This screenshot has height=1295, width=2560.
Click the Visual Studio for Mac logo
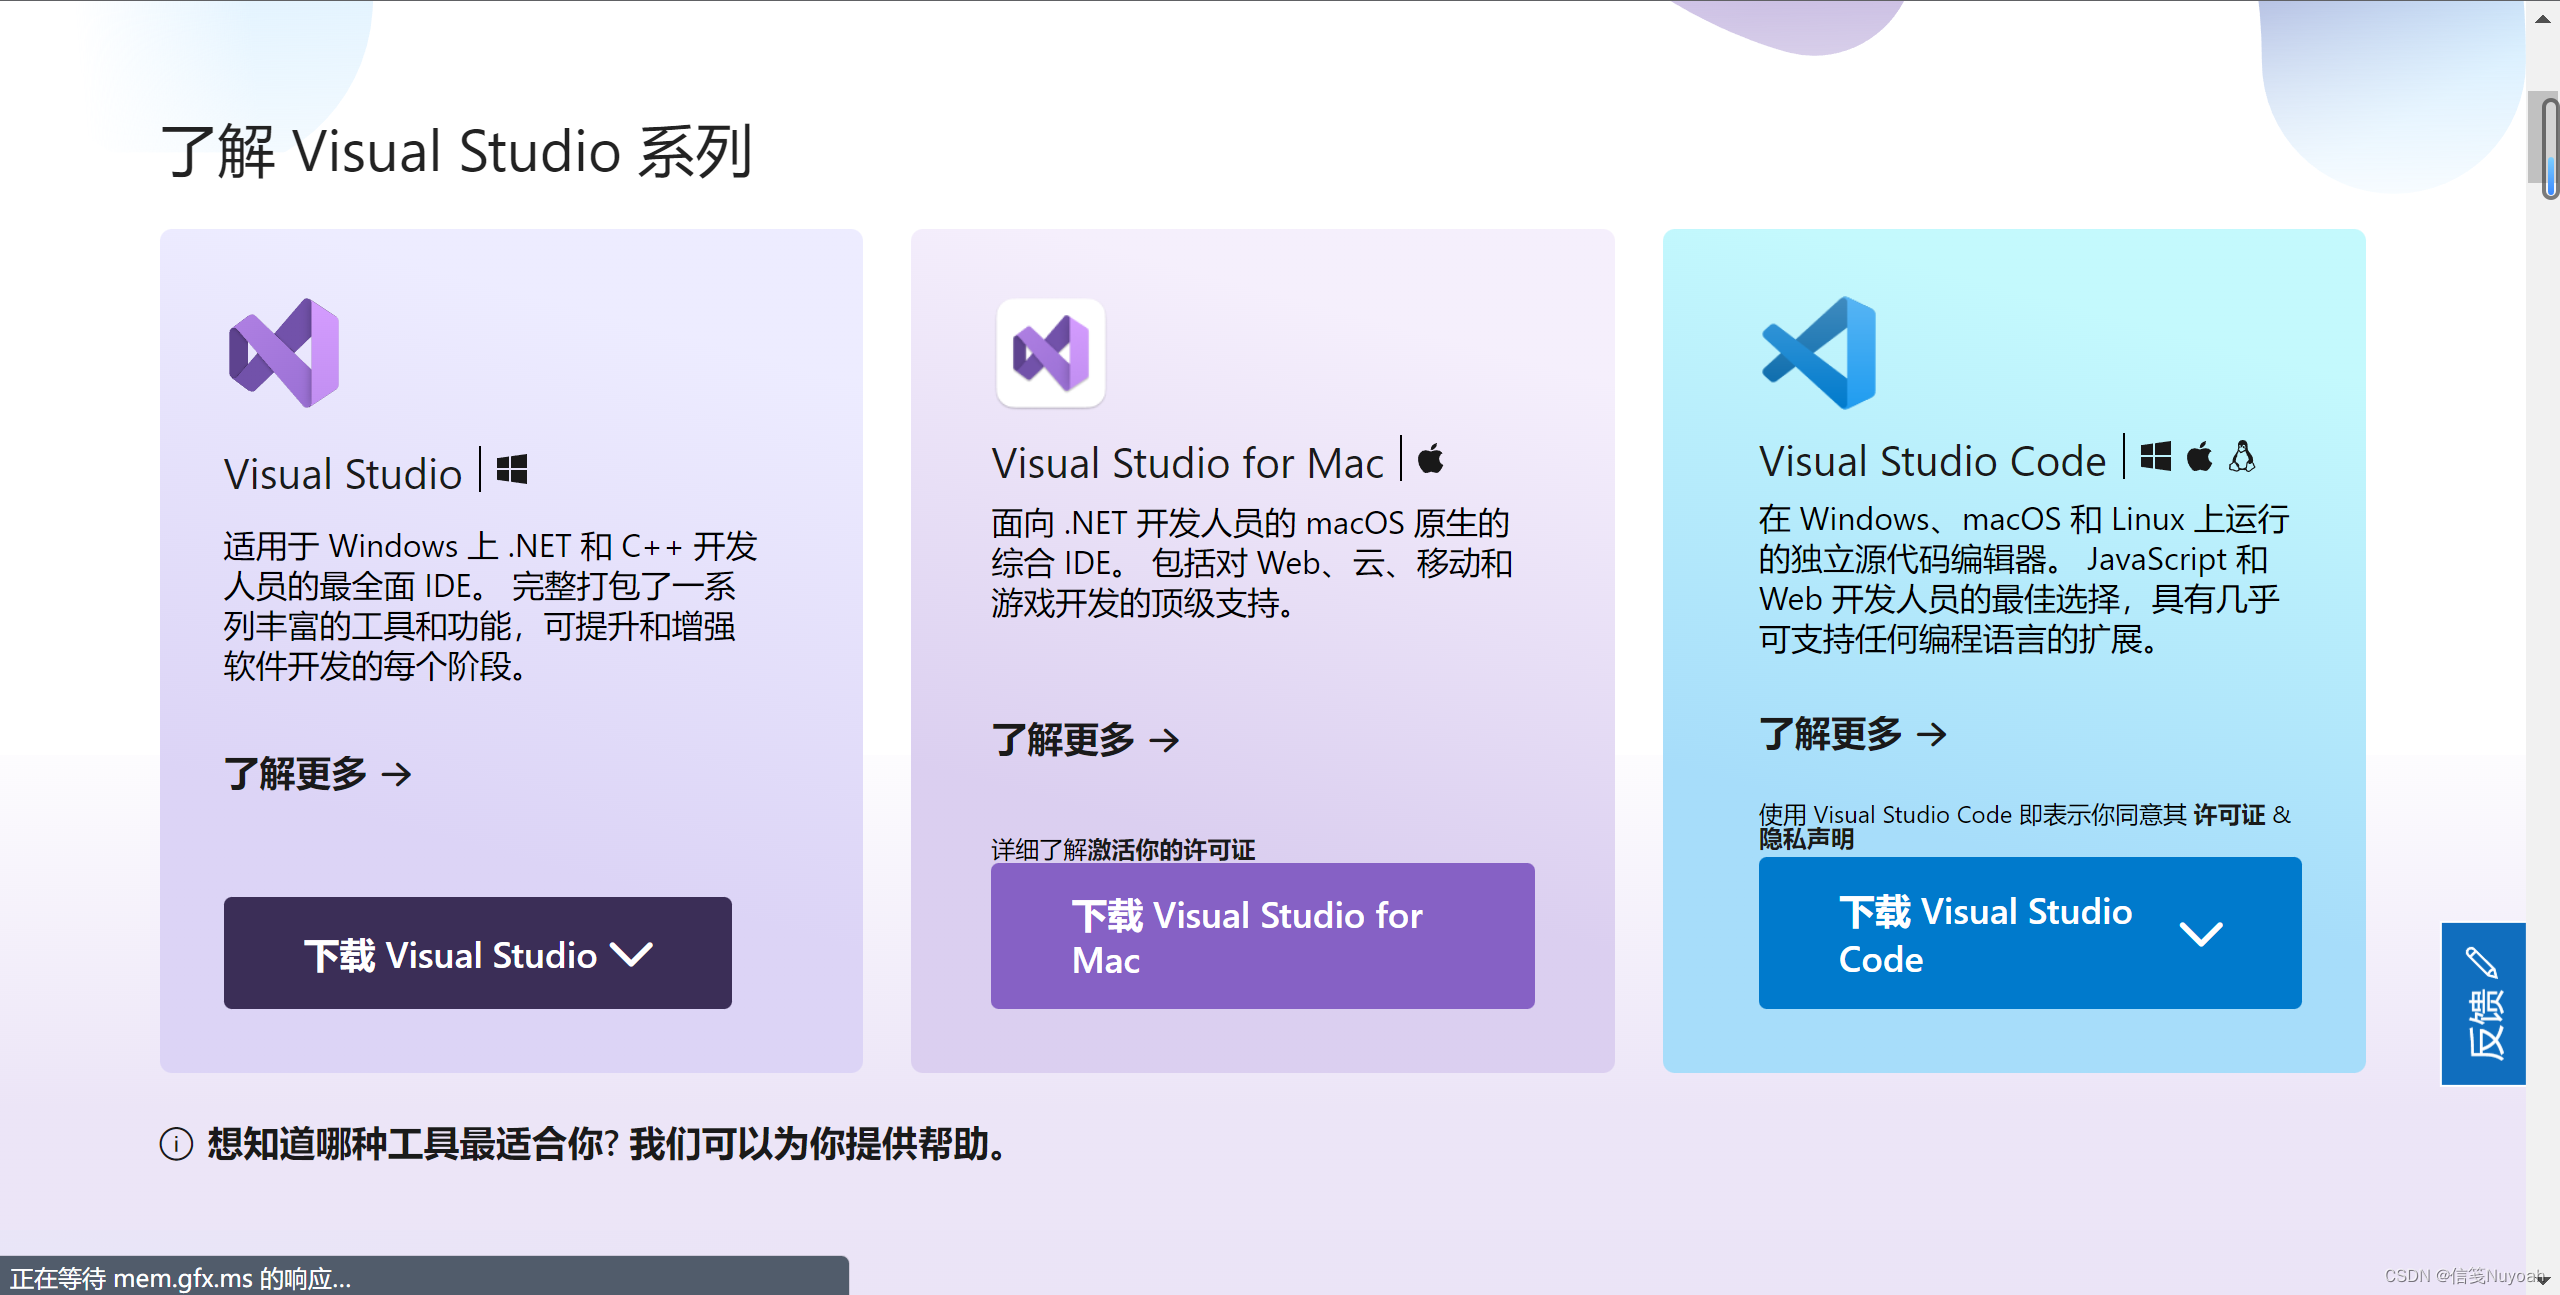point(1050,352)
